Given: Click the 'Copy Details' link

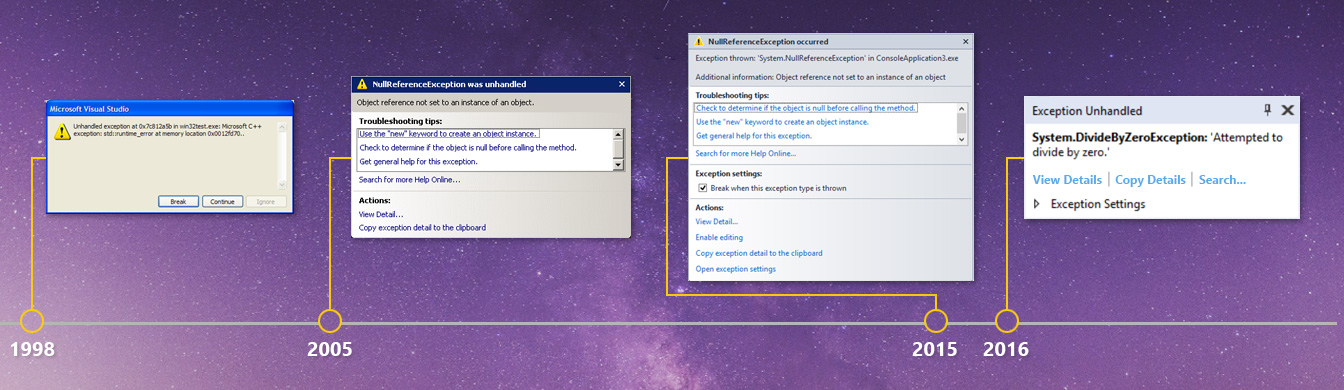Looking at the screenshot, I should coord(1150,180).
